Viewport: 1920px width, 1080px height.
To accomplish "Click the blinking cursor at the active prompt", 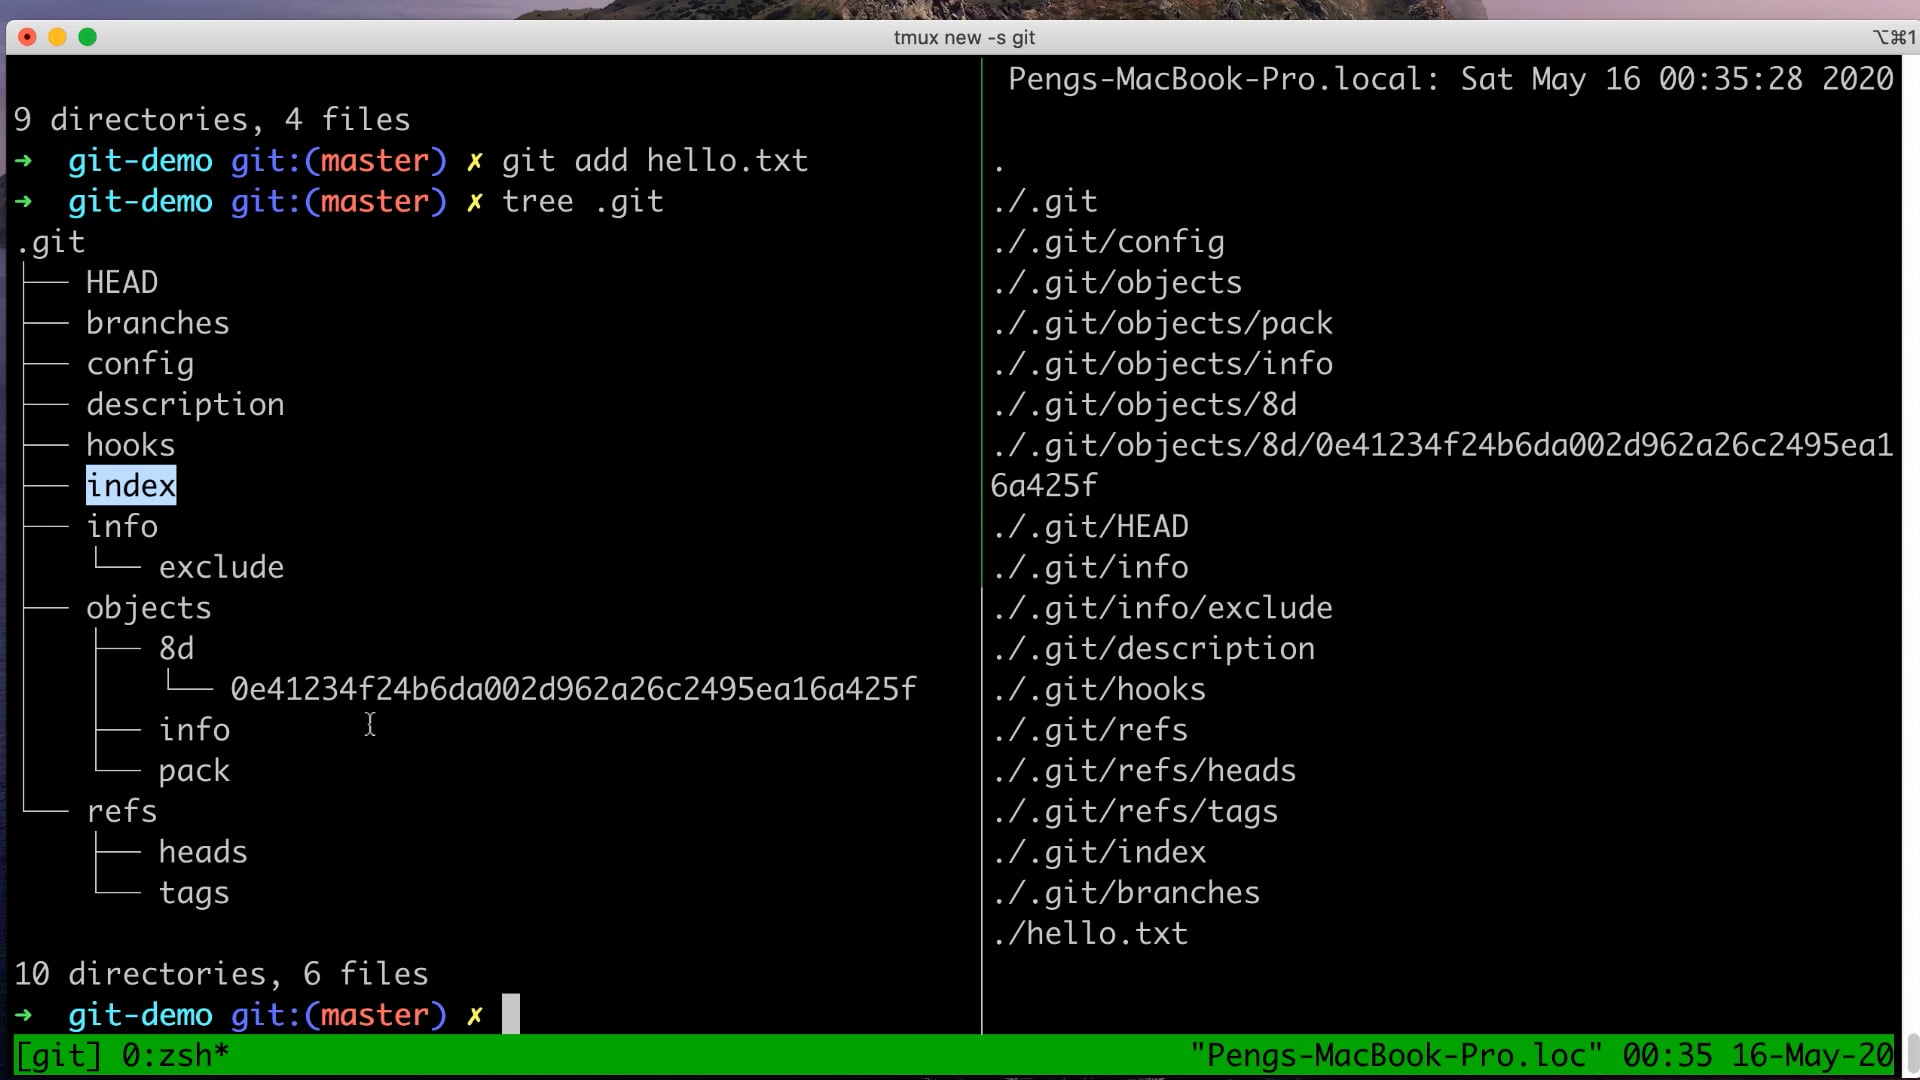I will click(x=512, y=1014).
